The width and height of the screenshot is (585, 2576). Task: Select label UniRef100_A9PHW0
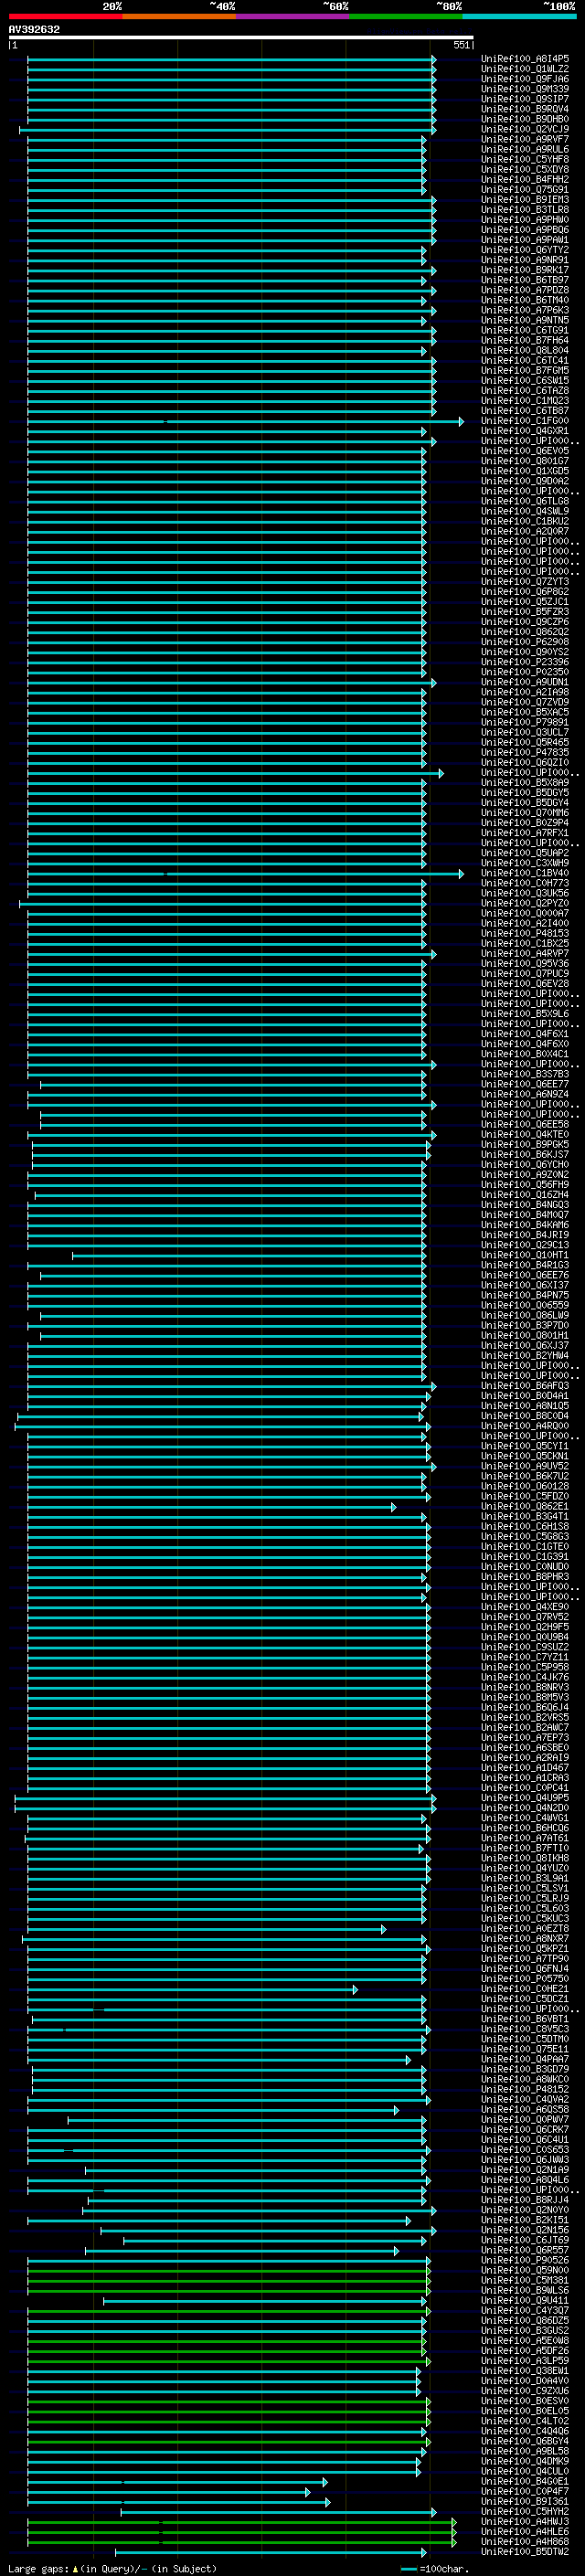(525, 220)
